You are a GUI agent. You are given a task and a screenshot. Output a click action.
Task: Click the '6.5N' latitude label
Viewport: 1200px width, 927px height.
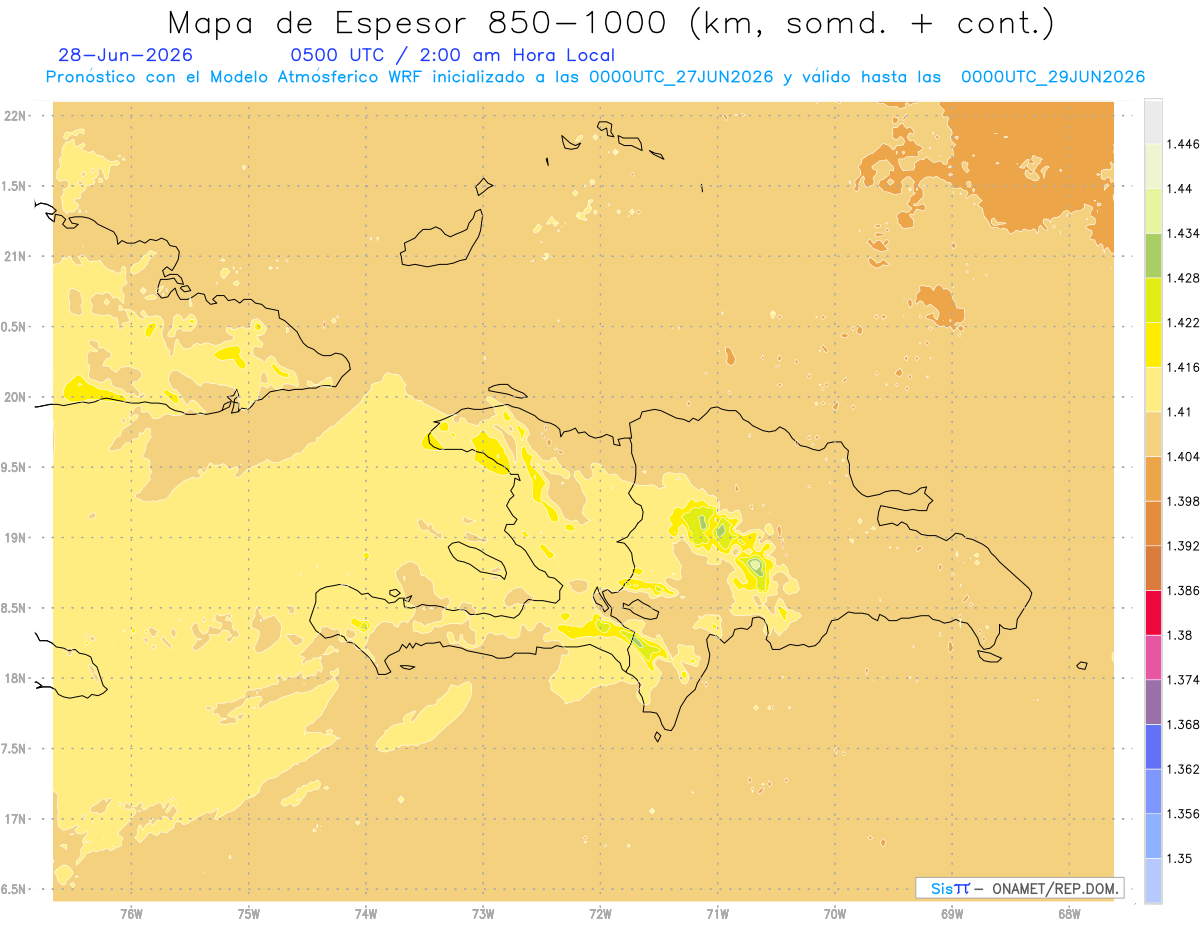tap(15, 890)
